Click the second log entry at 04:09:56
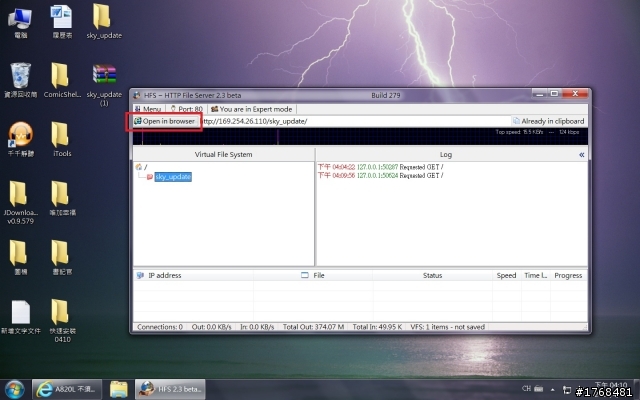 pos(380,176)
